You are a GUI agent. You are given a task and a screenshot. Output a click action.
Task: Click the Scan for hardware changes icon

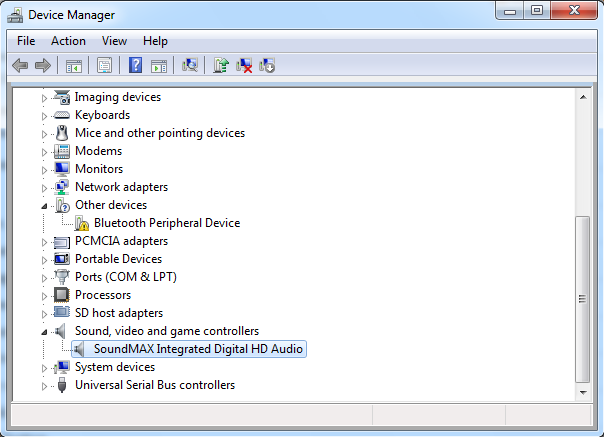pos(190,65)
